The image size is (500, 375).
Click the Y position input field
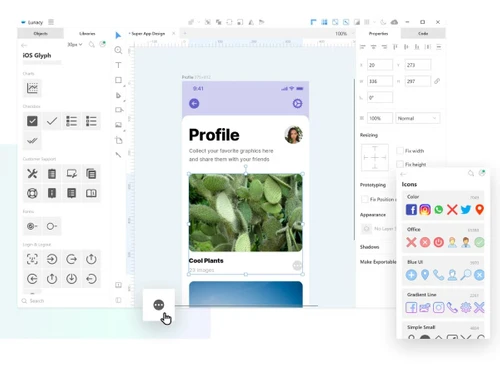(418, 65)
